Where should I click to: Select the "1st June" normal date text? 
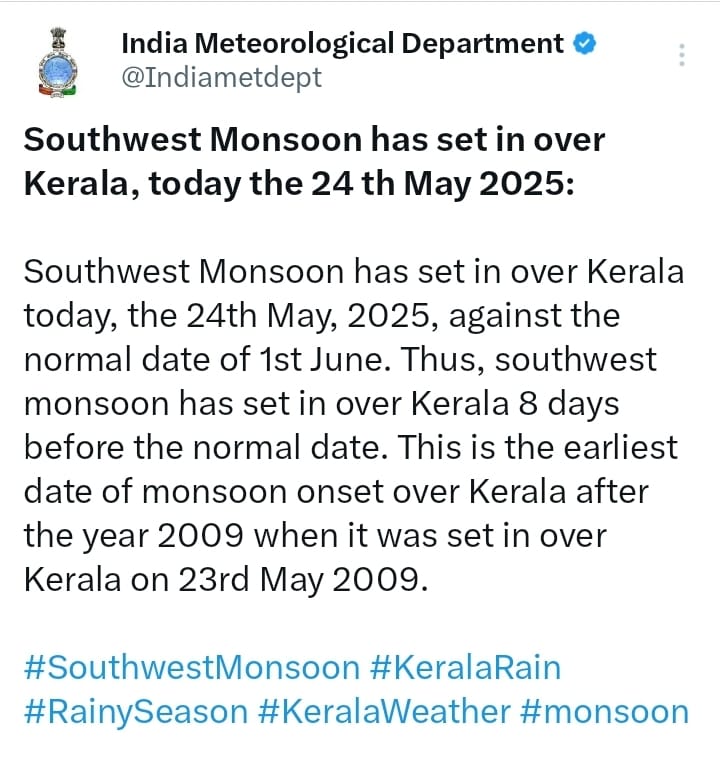coord(321,359)
